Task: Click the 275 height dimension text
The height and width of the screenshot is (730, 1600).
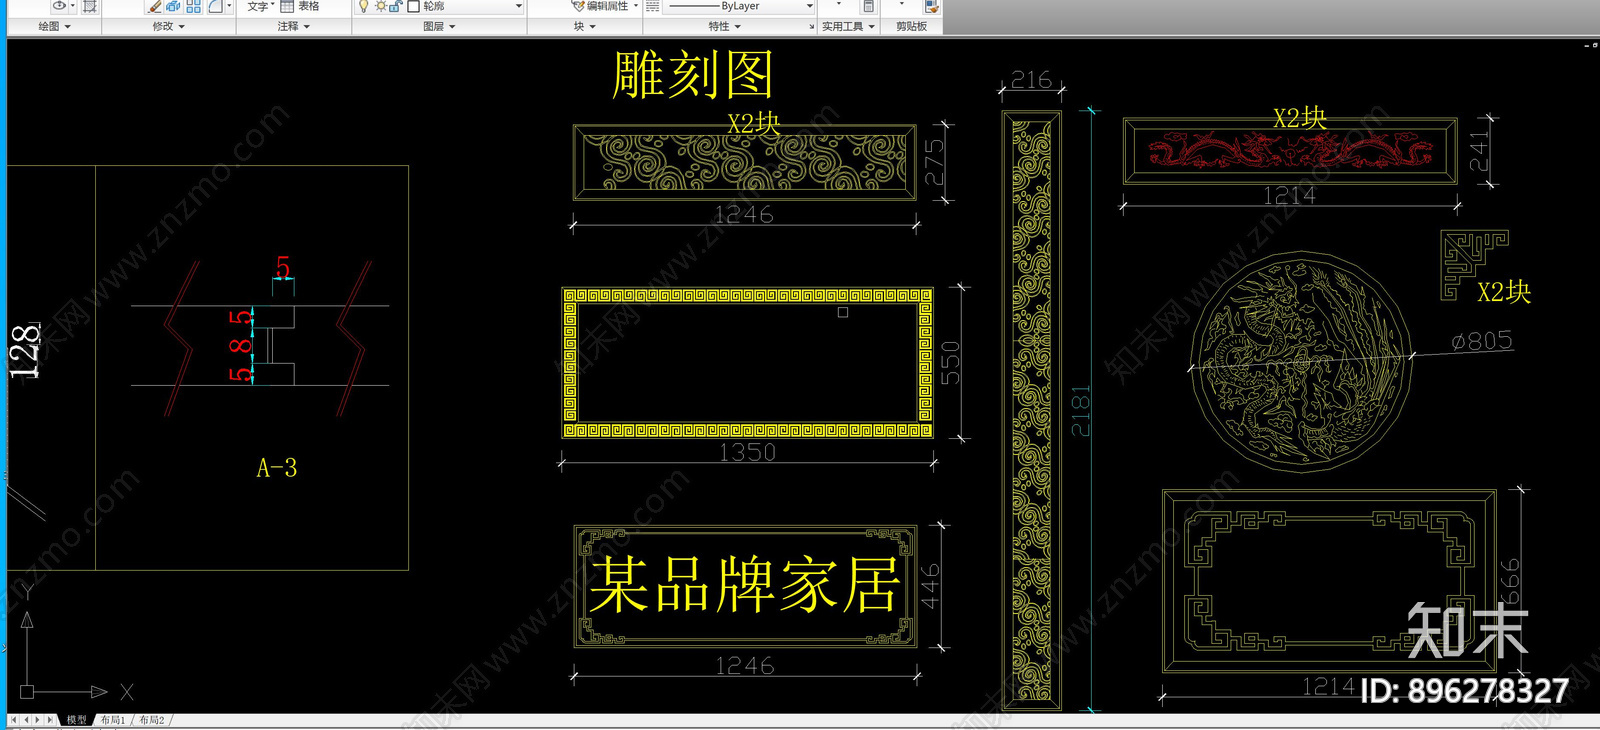Action: point(934,161)
